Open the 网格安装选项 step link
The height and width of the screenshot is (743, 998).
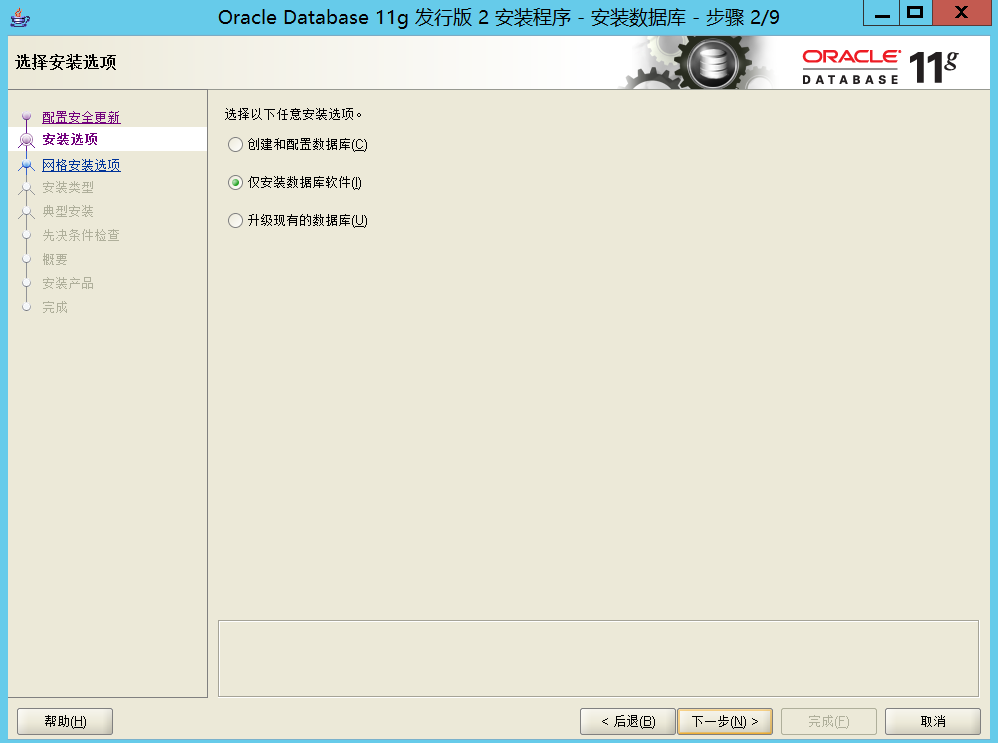tap(81, 165)
